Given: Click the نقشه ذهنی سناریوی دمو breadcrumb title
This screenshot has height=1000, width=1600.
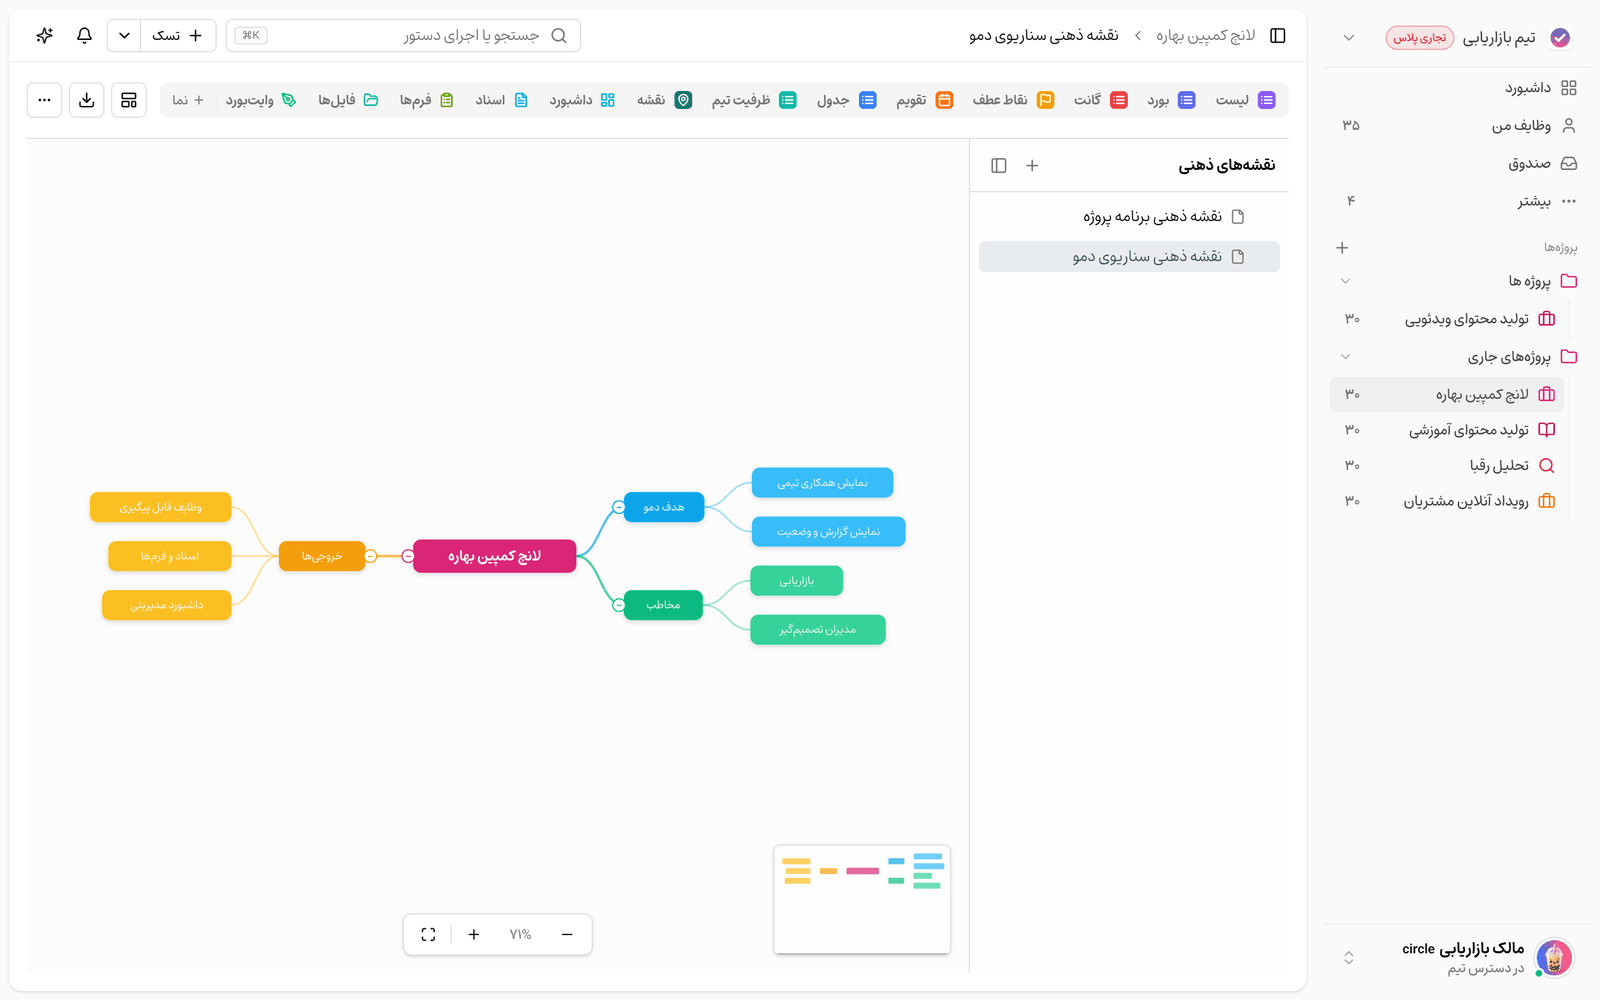Looking at the screenshot, I should [x=1043, y=36].
